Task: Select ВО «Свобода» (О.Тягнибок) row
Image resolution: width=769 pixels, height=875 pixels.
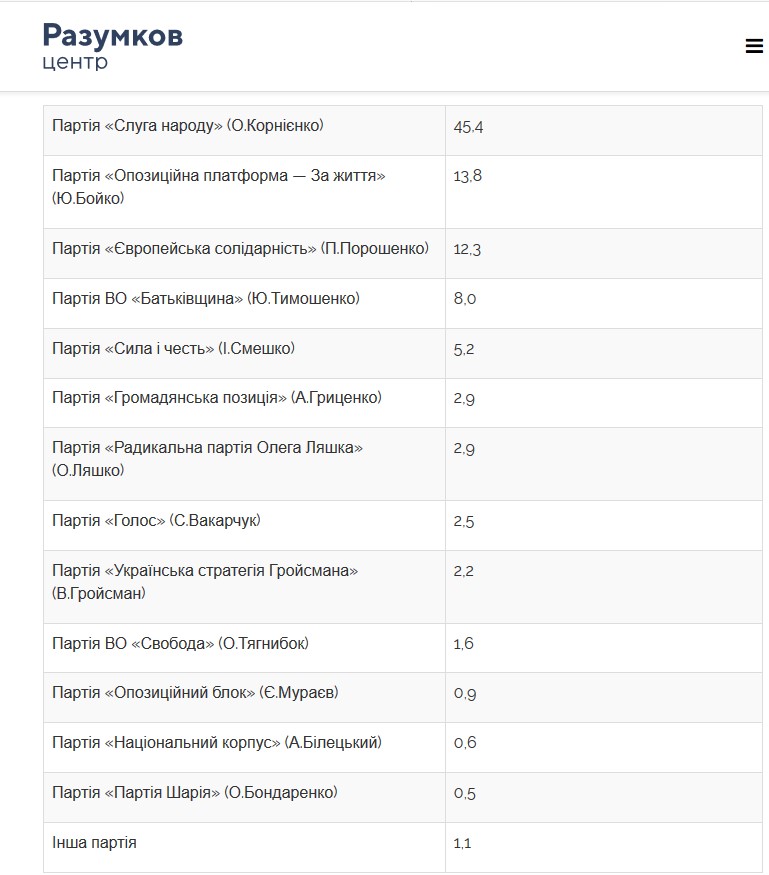Action: tap(403, 648)
